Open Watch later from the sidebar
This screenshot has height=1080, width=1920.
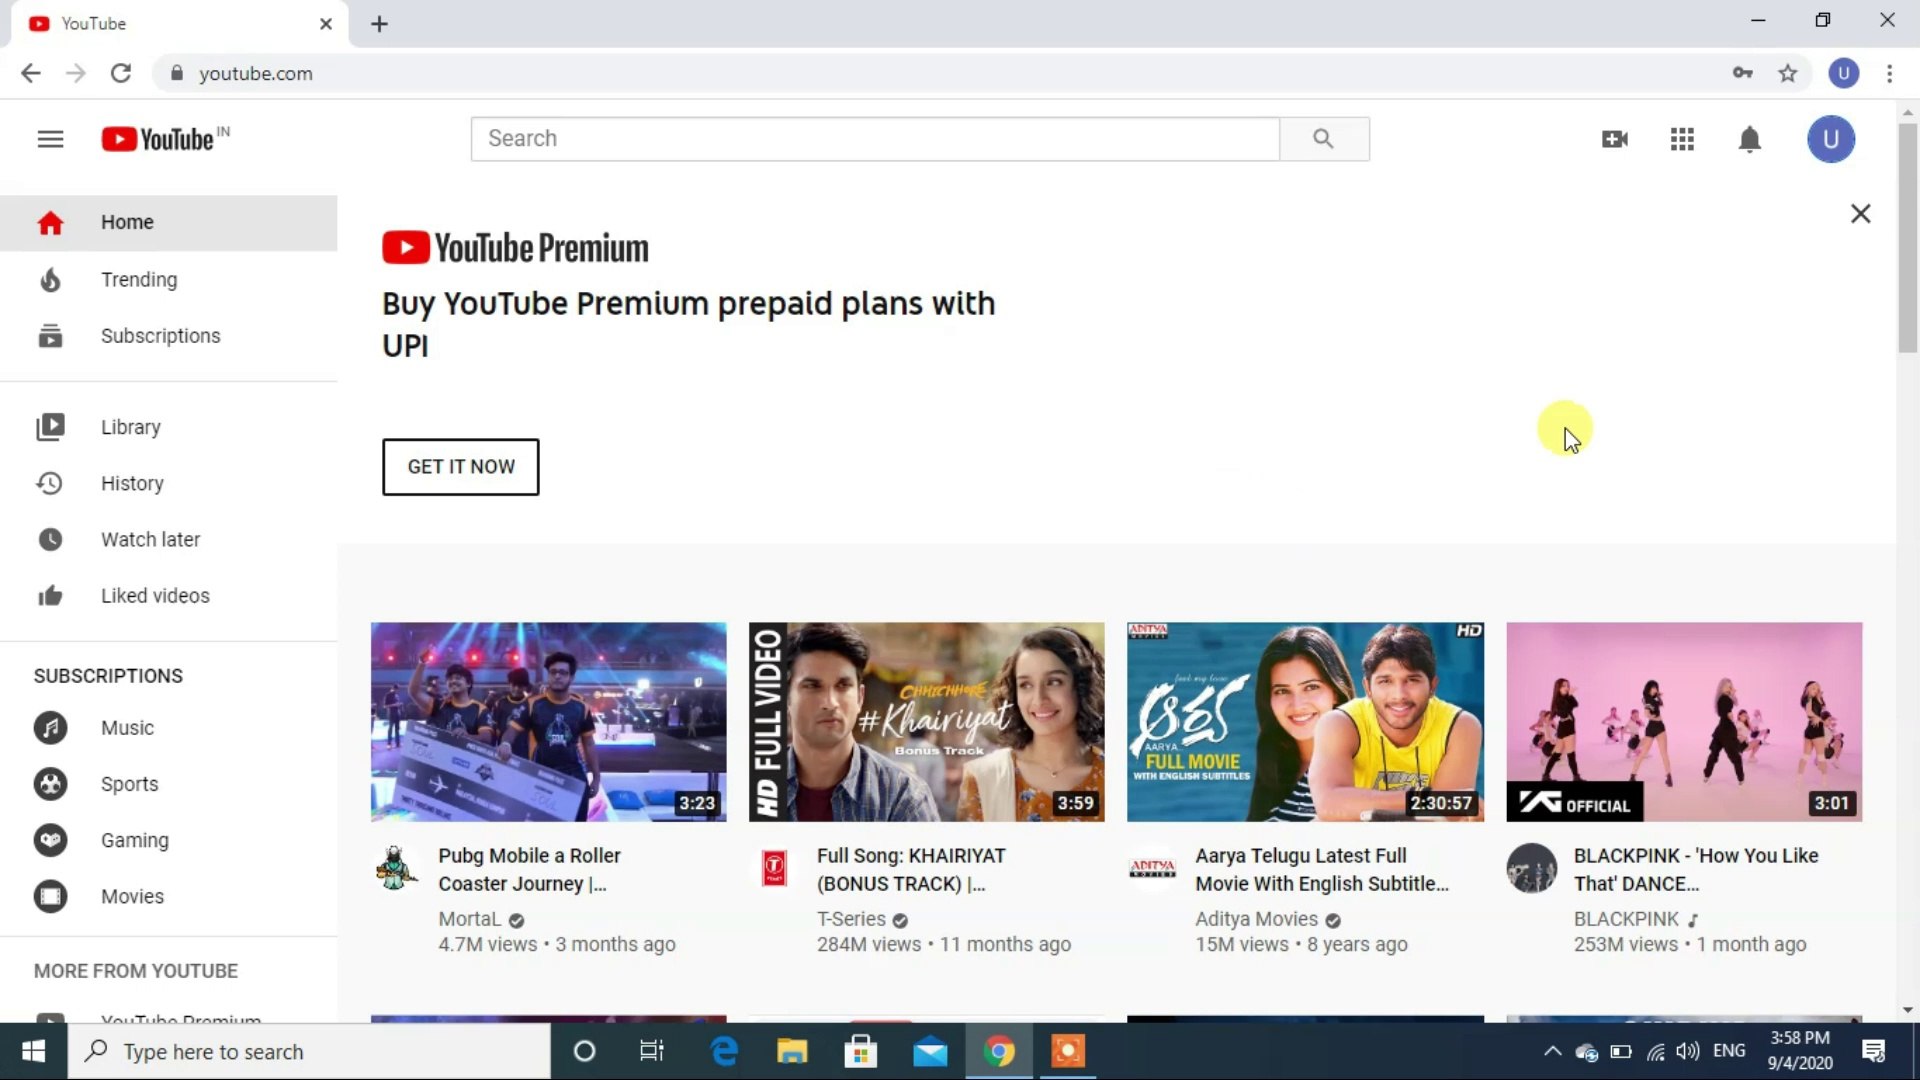point(150,539)
